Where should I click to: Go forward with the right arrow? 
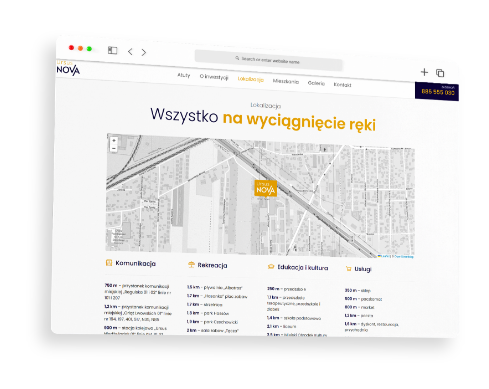pyautogui.click(x=144, y=52)
